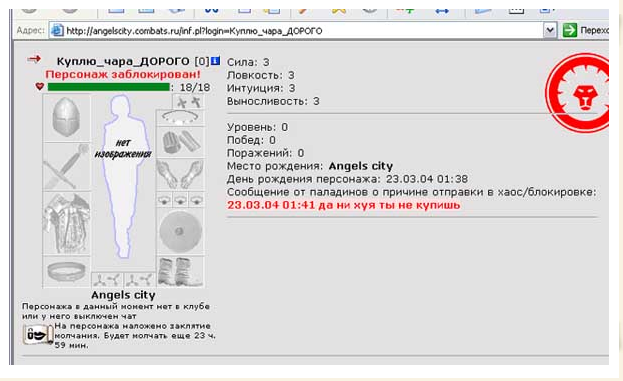Select the left slot below the character figure
Image resolution: width=623 pixels, height=381 pixels.
(x=107, y=280)
